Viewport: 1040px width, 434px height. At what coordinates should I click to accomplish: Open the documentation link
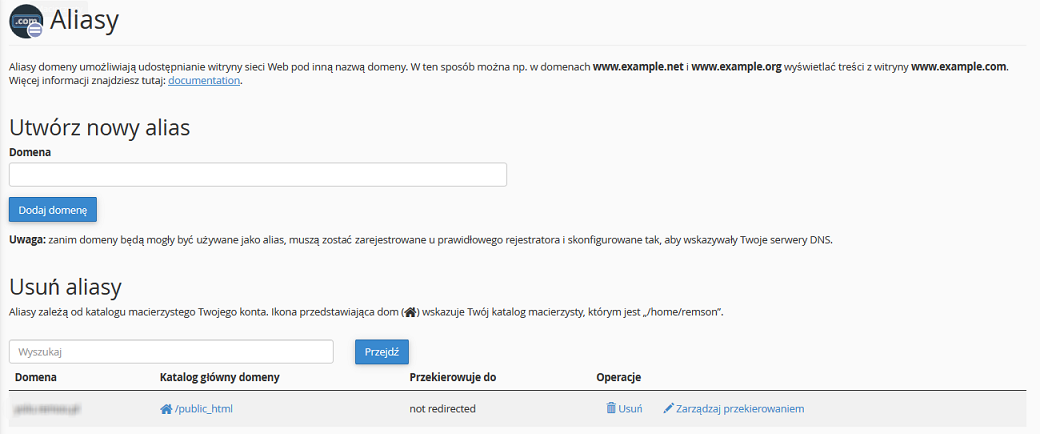pyautogui.click(x=204, y=81)
